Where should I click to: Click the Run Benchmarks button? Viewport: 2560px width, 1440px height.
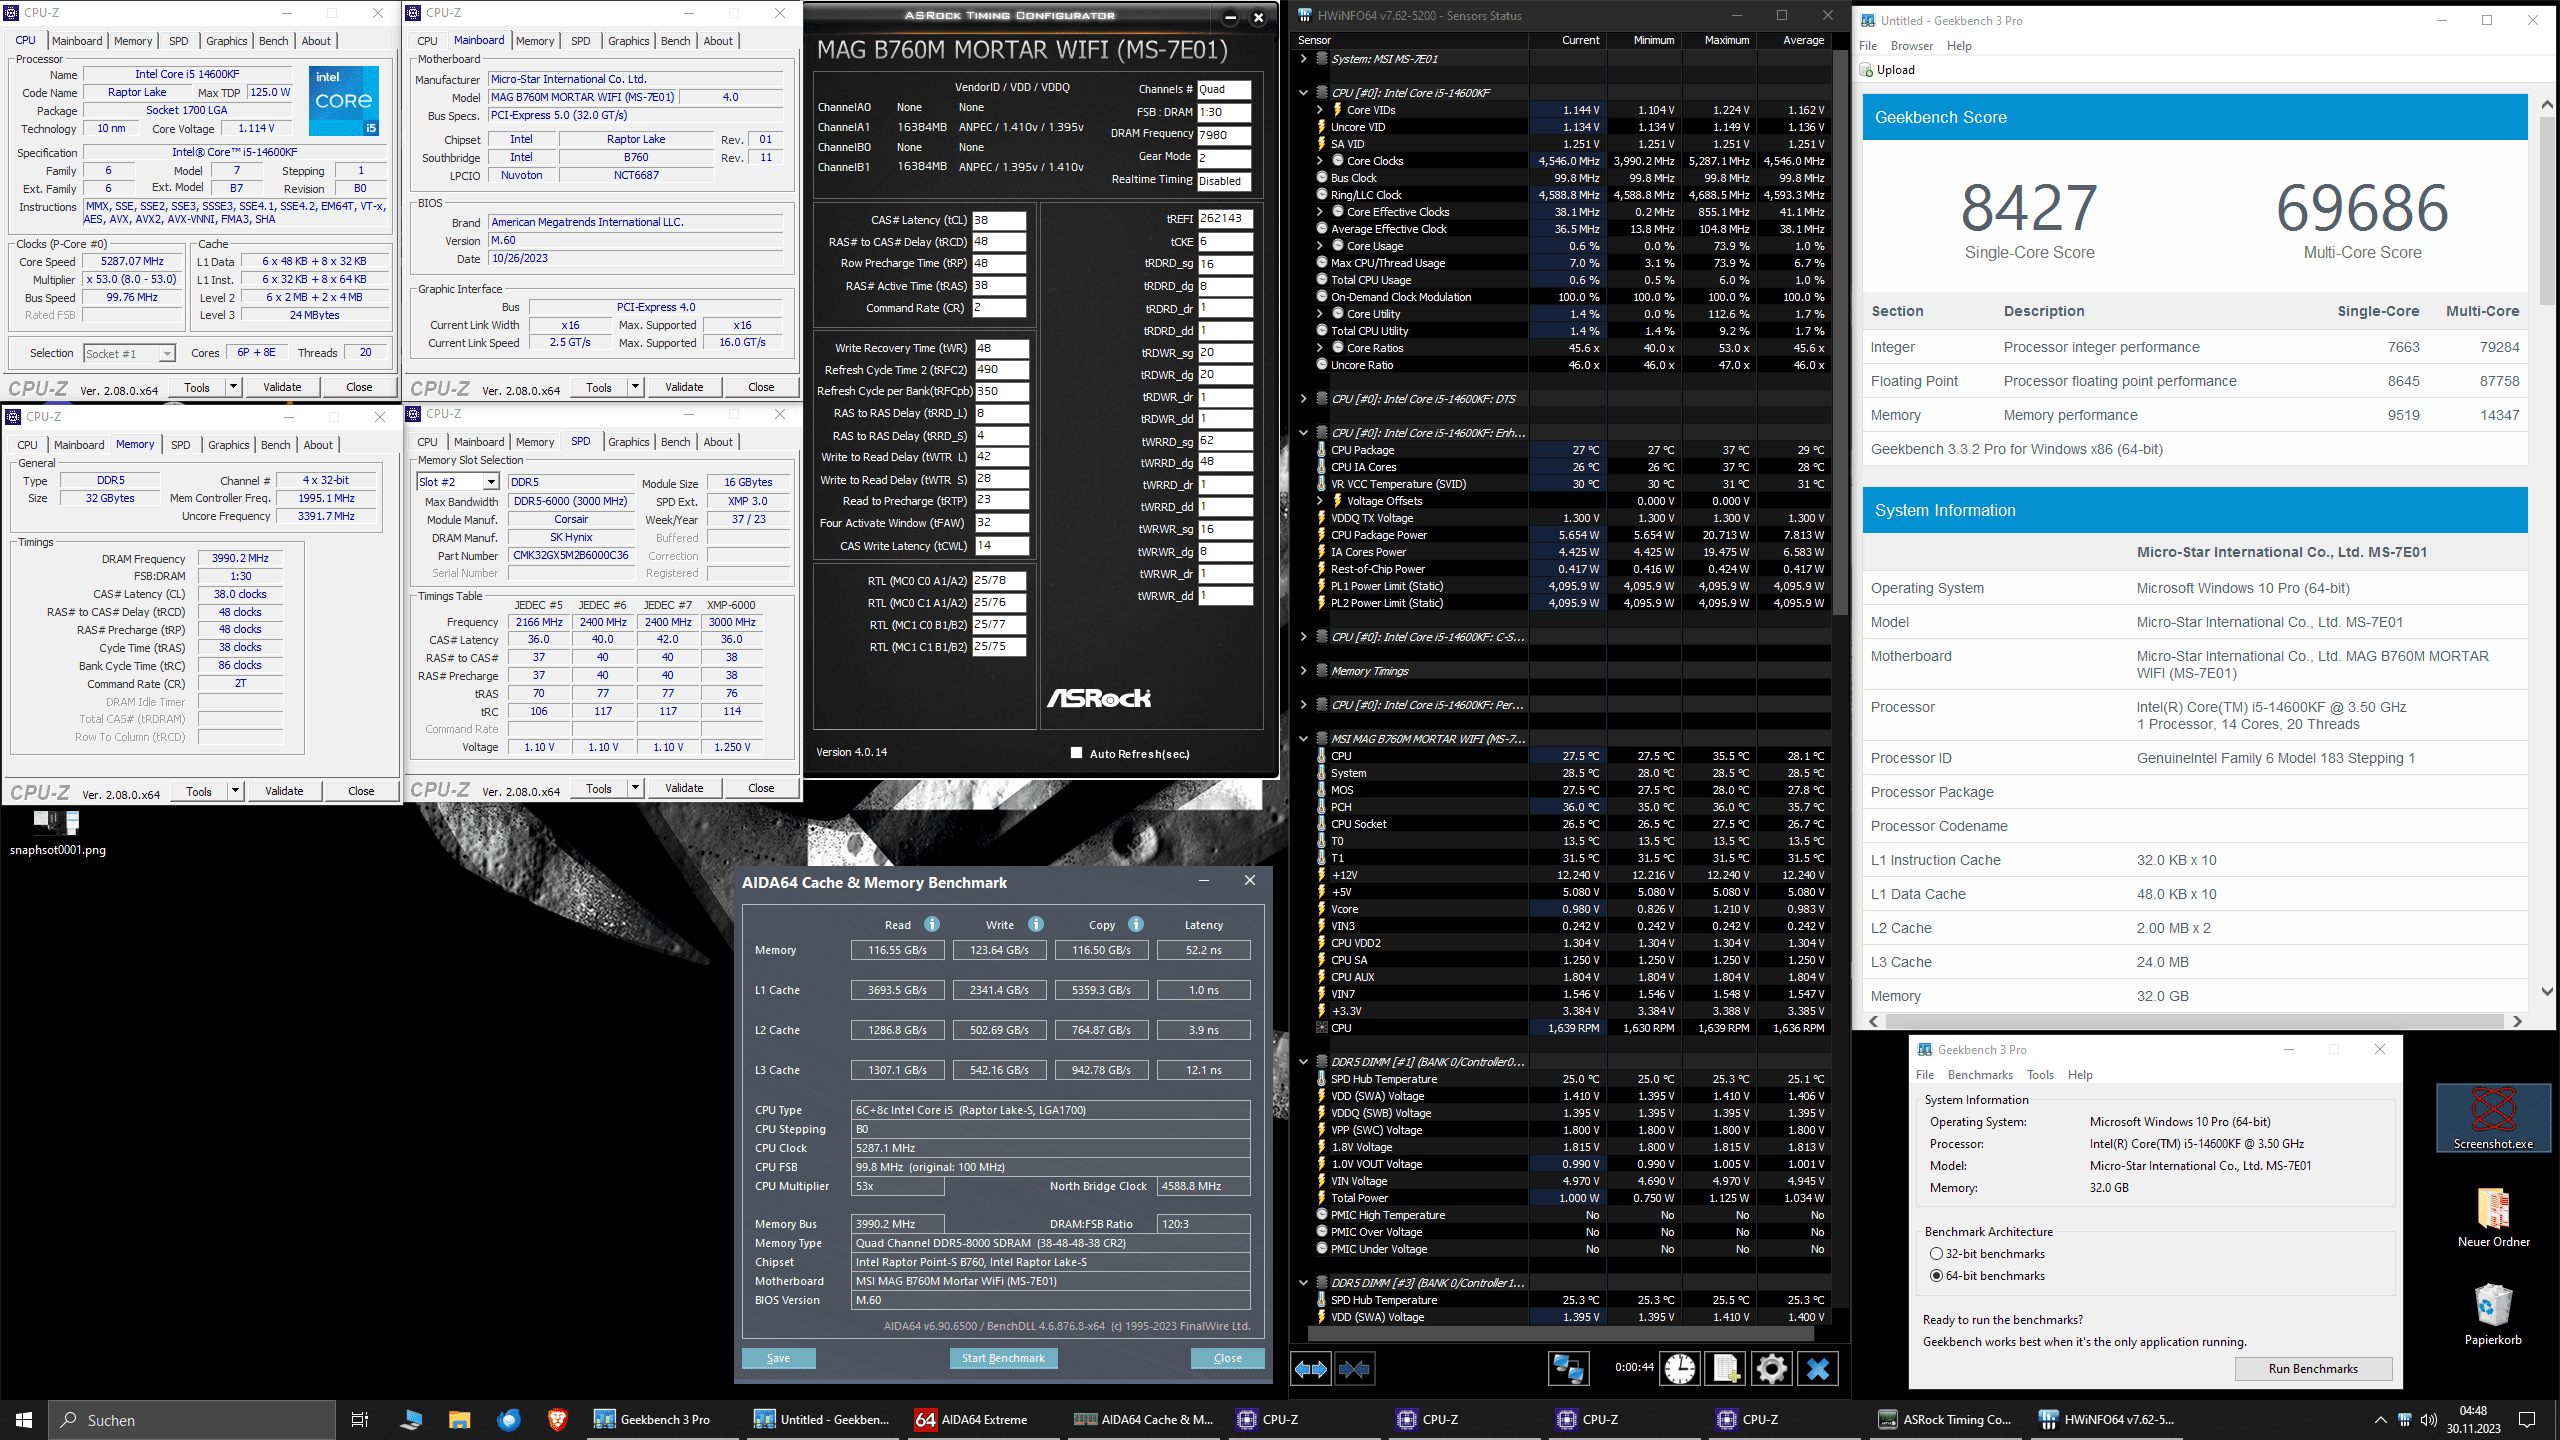[x=2312, y=1369]
